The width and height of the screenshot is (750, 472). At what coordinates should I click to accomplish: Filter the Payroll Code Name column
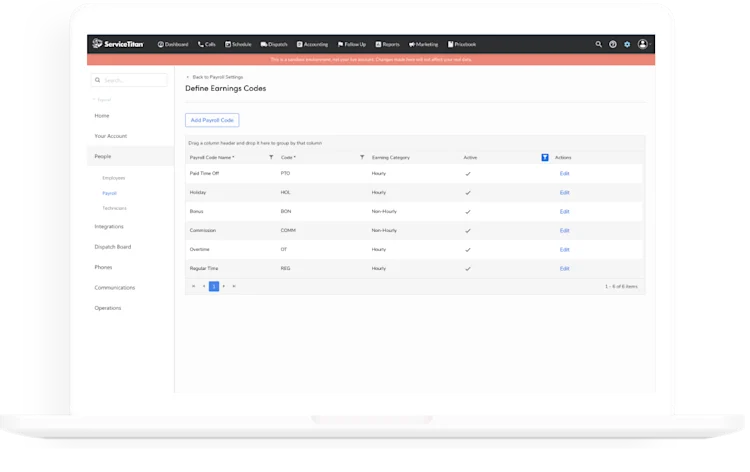271,157
